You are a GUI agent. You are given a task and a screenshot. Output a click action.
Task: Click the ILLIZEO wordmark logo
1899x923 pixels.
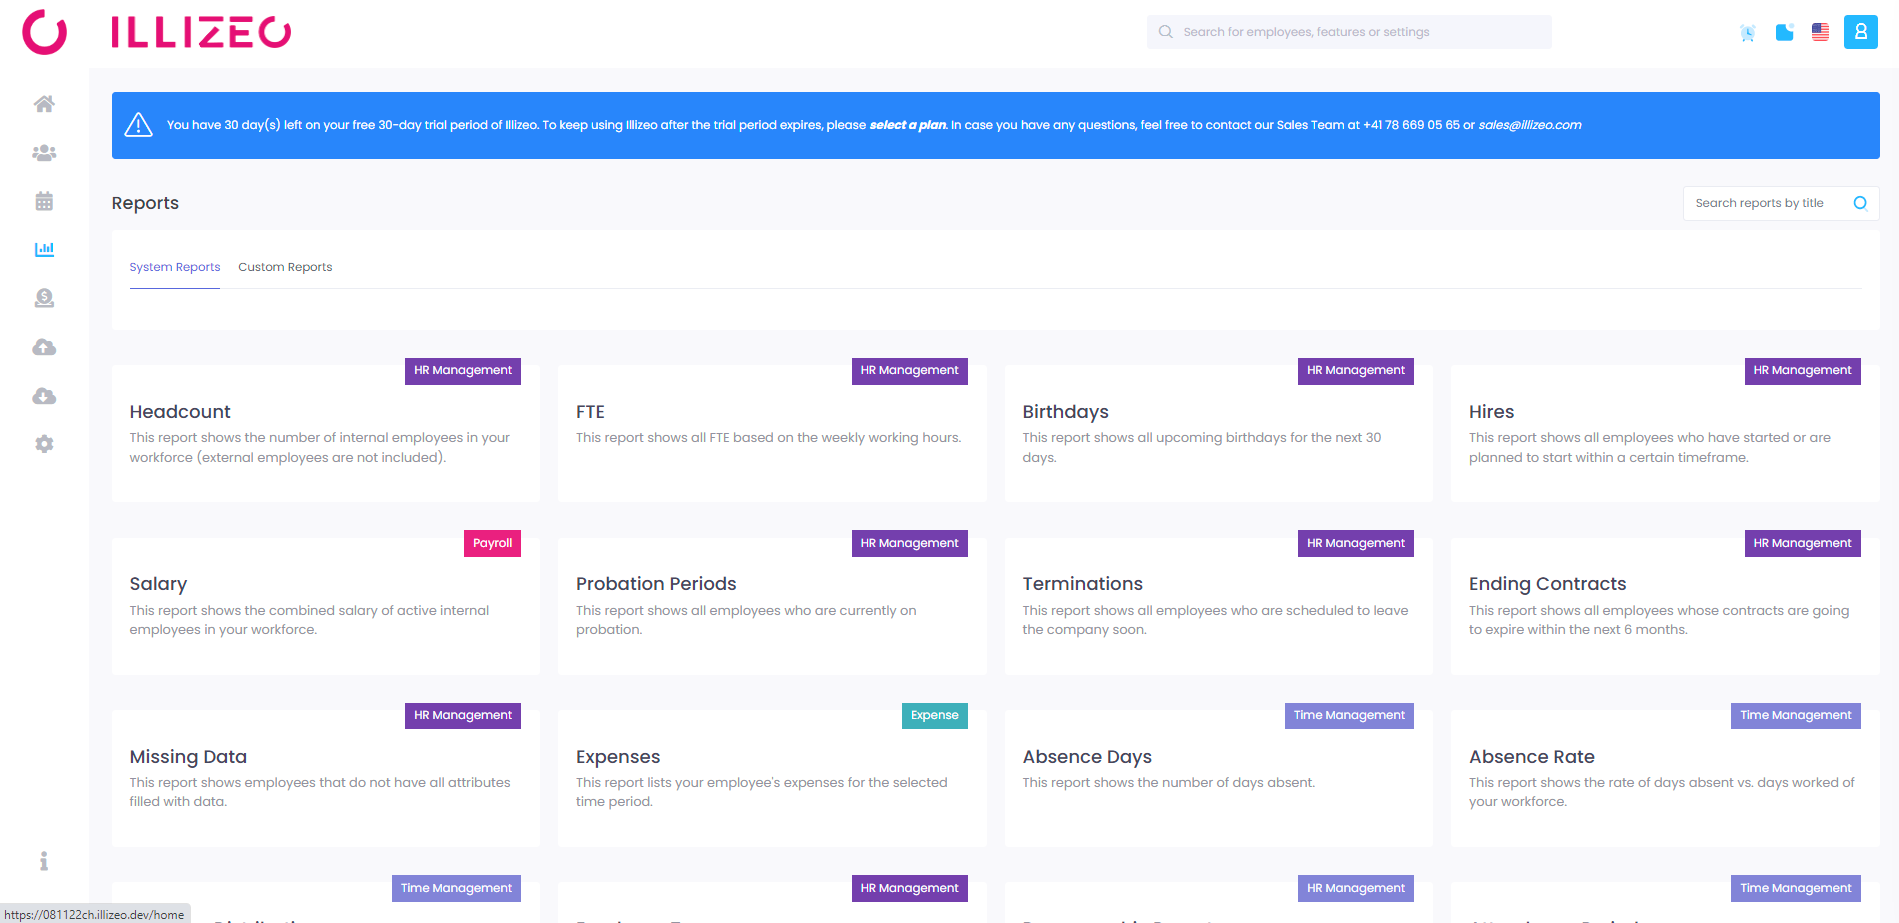(201, 32)
